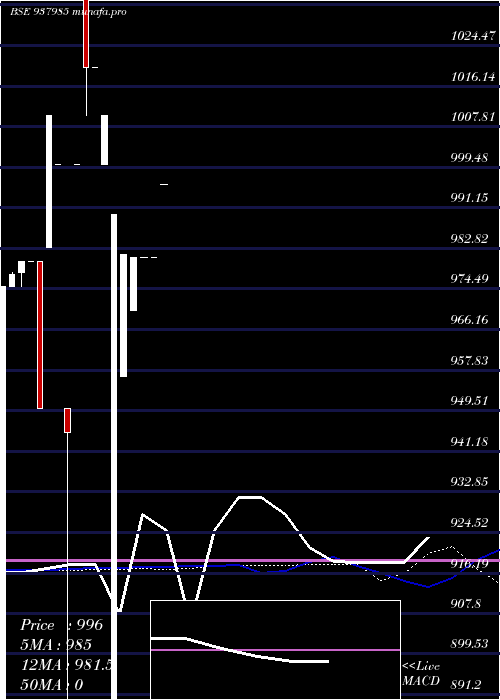Click the white candle spanning 982 to 1007

click(x=49, y=181)
